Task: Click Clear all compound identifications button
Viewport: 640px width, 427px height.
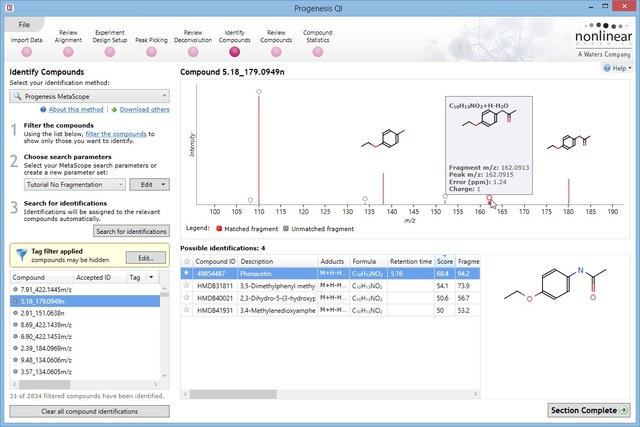Action: [x=89, y=411]
